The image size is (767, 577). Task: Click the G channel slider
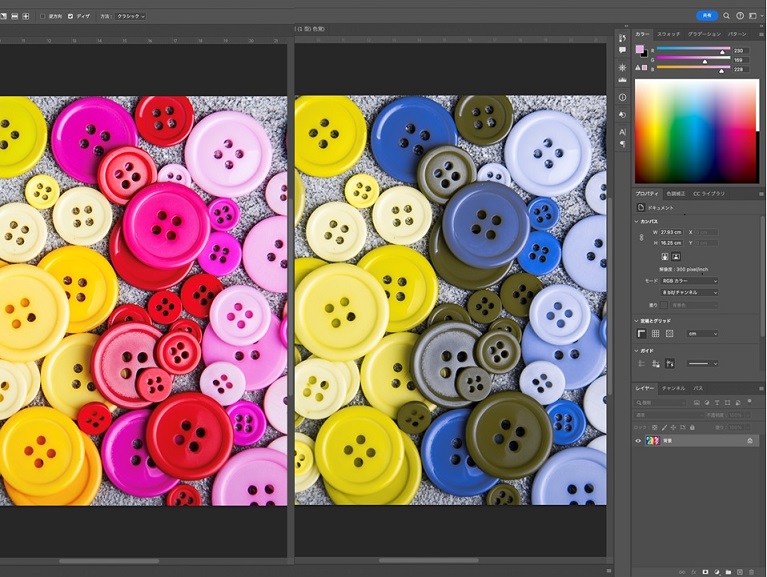(694, 59)
